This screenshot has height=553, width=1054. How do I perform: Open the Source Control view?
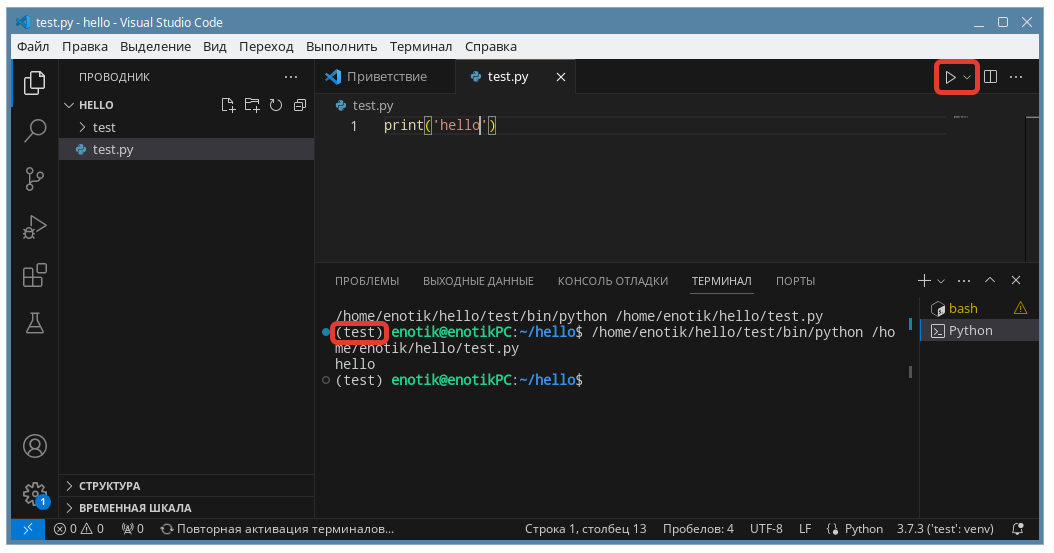(34, 179)
